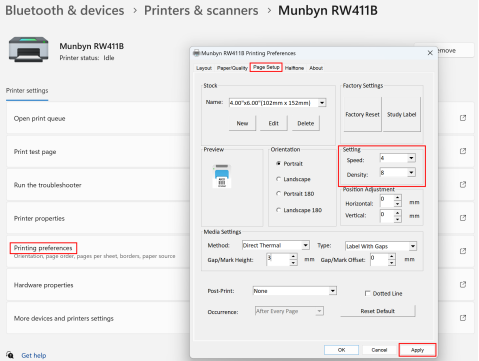Click external link icon for Printing preferences row
479x361 pixels.
click(463, 251)
